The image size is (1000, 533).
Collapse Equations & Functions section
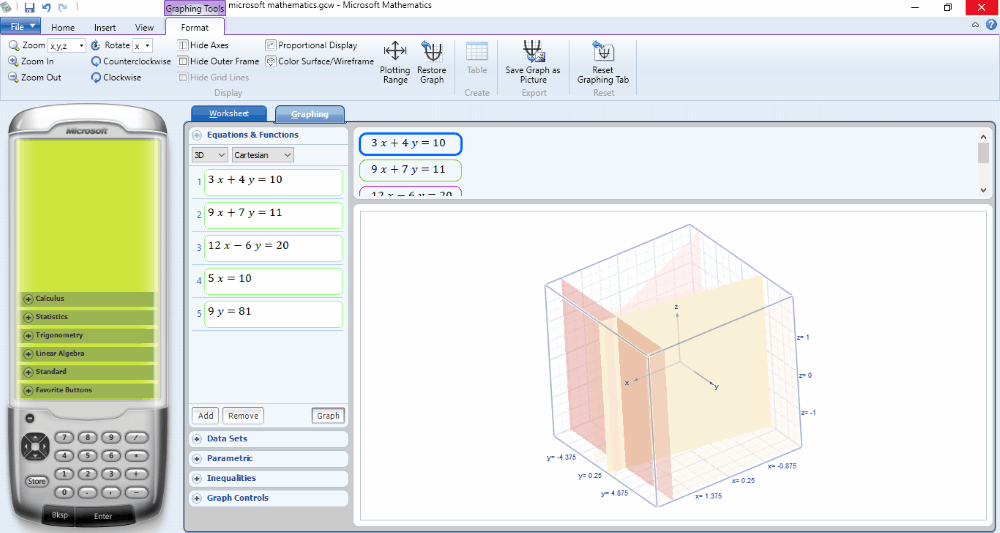click(197, 135)
